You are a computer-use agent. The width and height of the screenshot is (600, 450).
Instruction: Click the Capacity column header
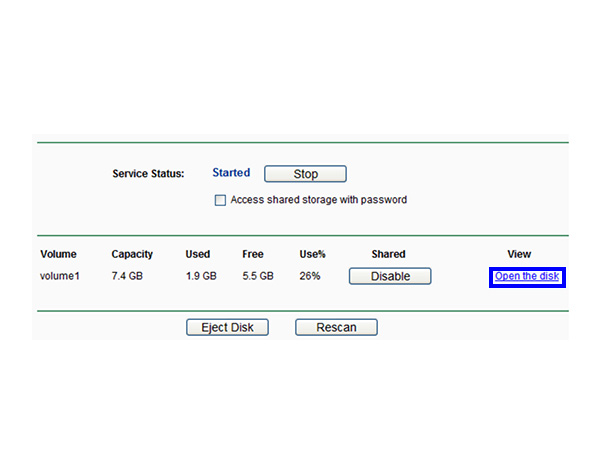pyautogui.click(x=132, y=254)
